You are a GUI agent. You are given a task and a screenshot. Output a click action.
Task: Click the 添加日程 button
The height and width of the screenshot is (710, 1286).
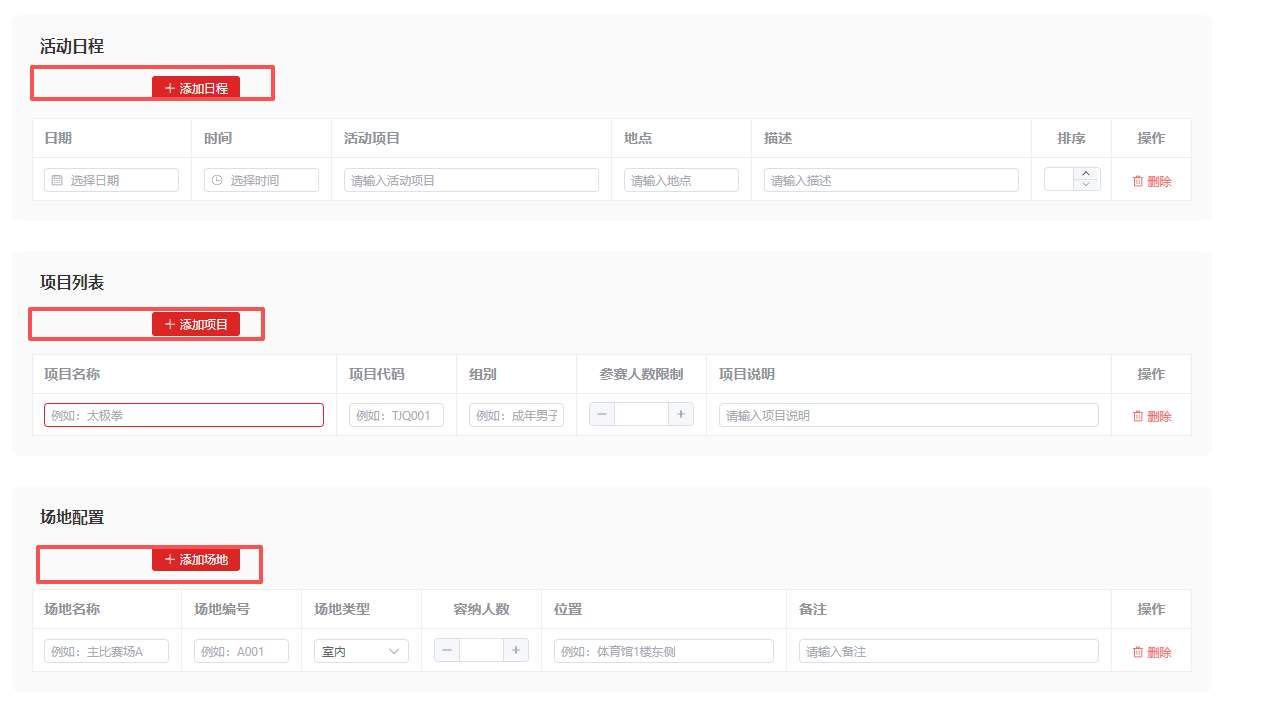pos(196,88)
